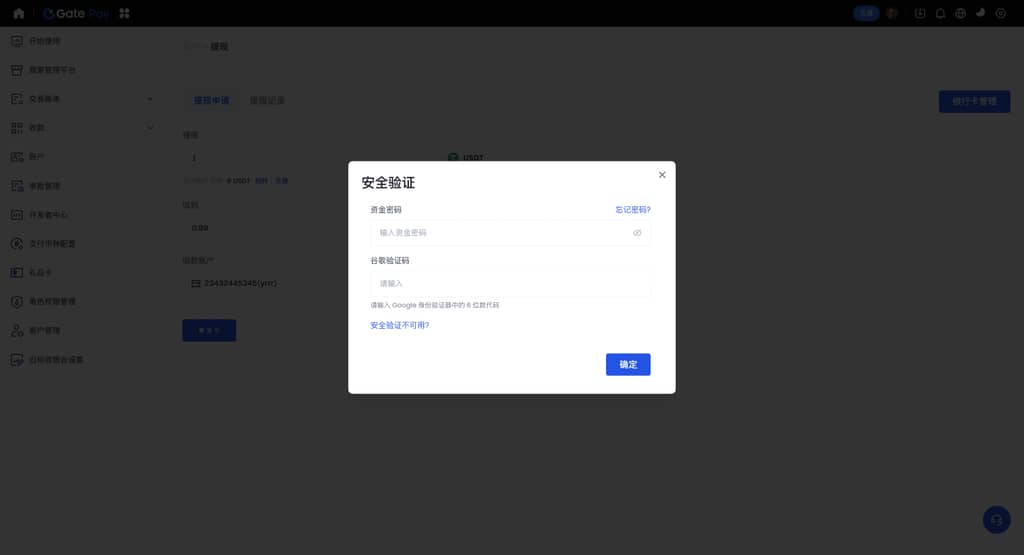Click the blue submit button below account
The image size is (1024, 555).
coord(209,330)
